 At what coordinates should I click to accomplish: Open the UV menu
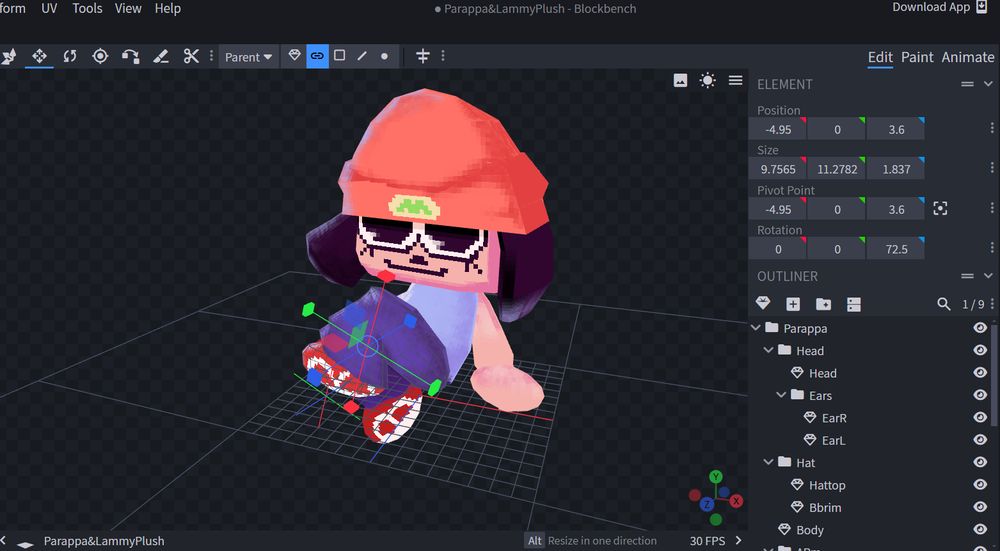pos(49,8)
